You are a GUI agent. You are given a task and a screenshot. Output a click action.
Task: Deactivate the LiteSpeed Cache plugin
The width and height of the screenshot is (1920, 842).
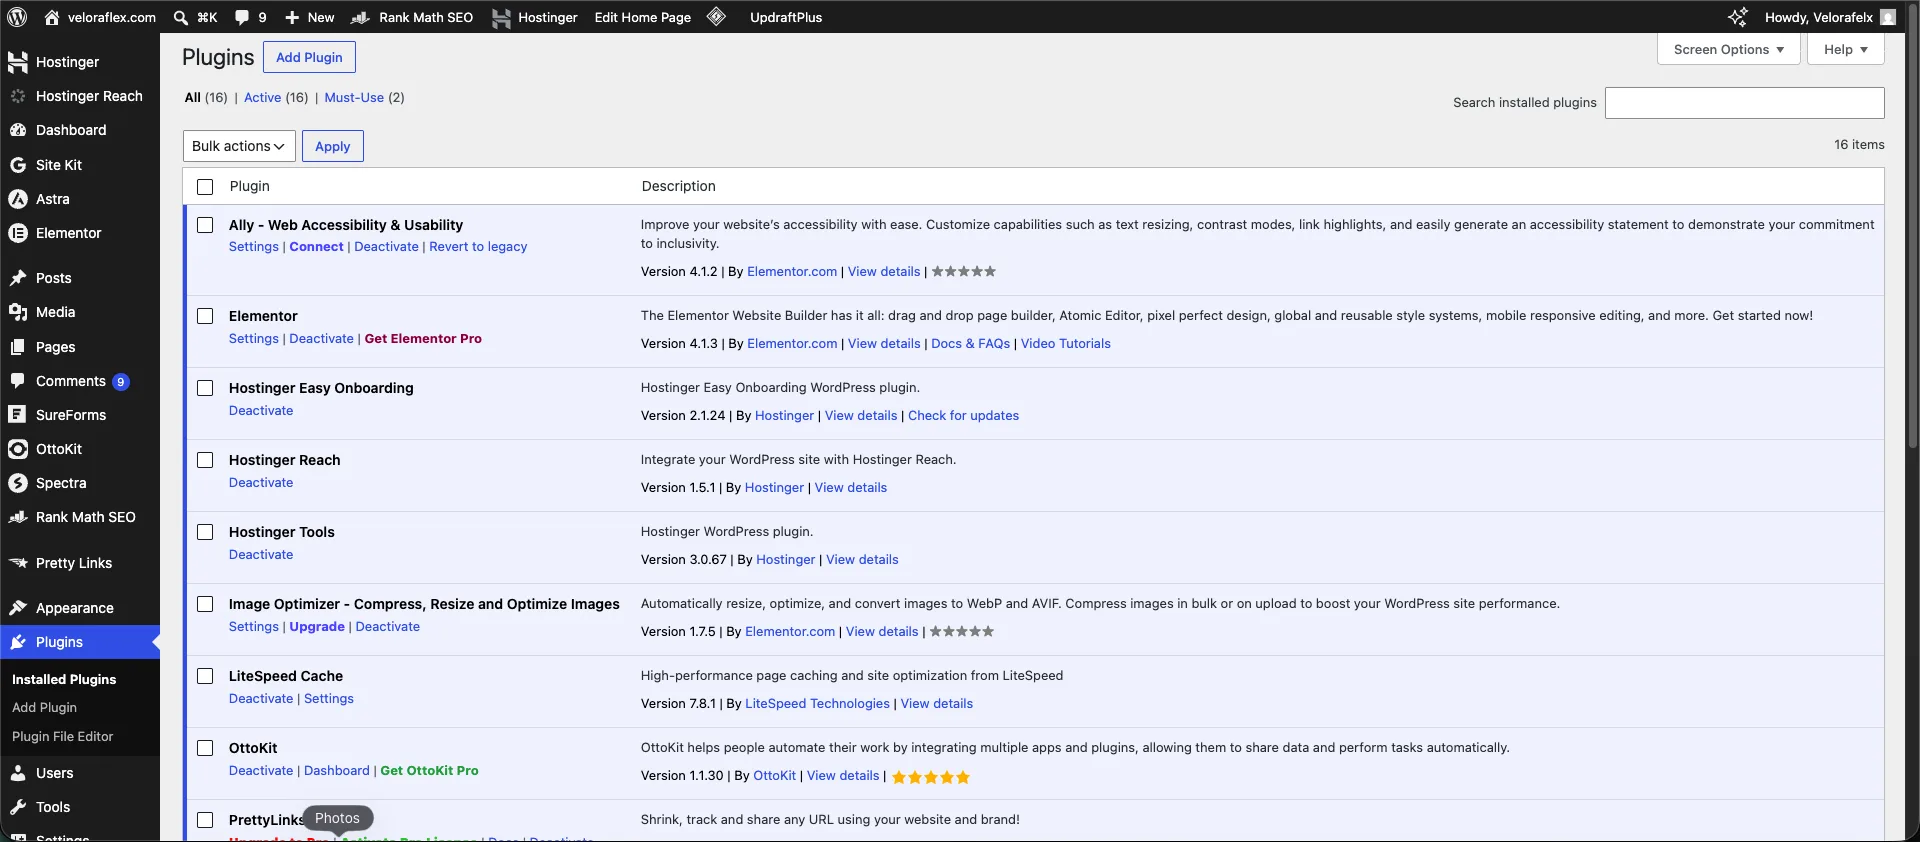[261, 699]
